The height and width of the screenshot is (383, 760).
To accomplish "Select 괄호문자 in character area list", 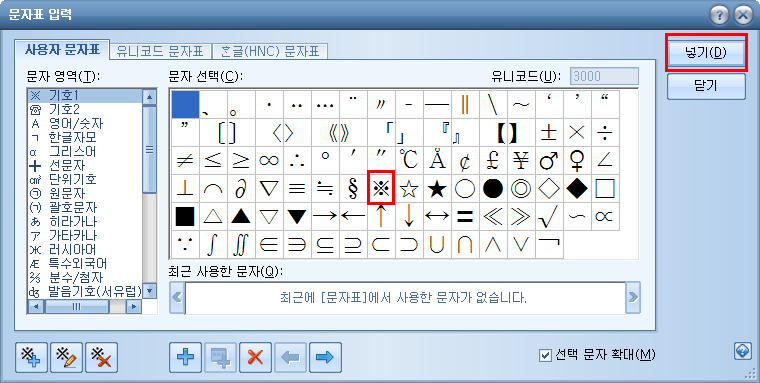I will coord(85,207).
